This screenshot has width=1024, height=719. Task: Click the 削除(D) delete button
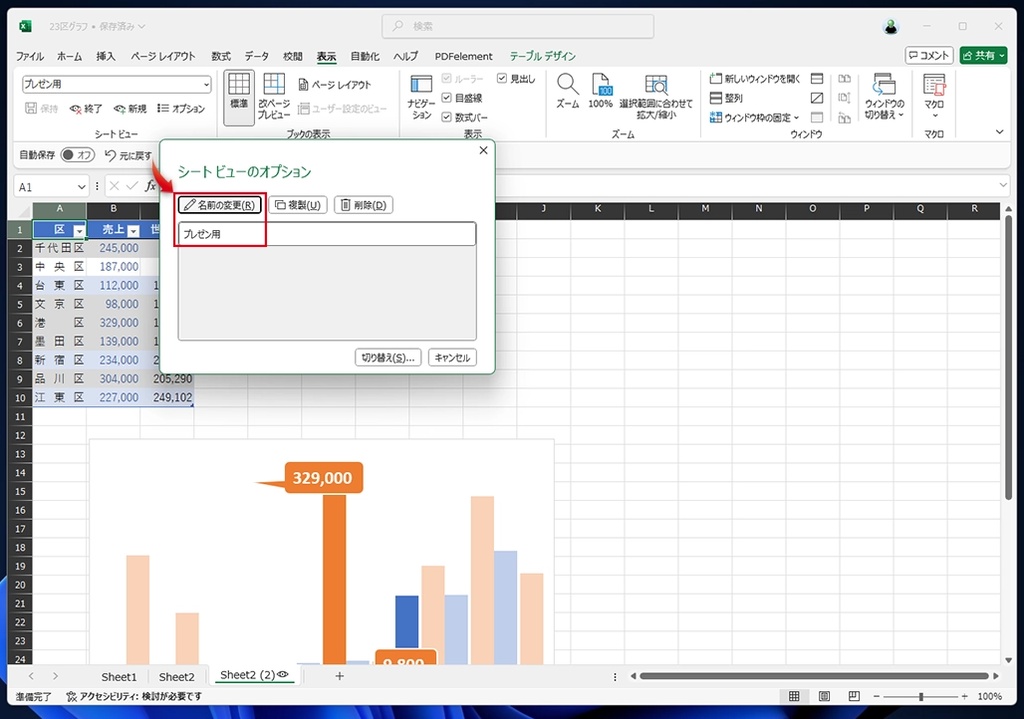click(x=364, y=205)
